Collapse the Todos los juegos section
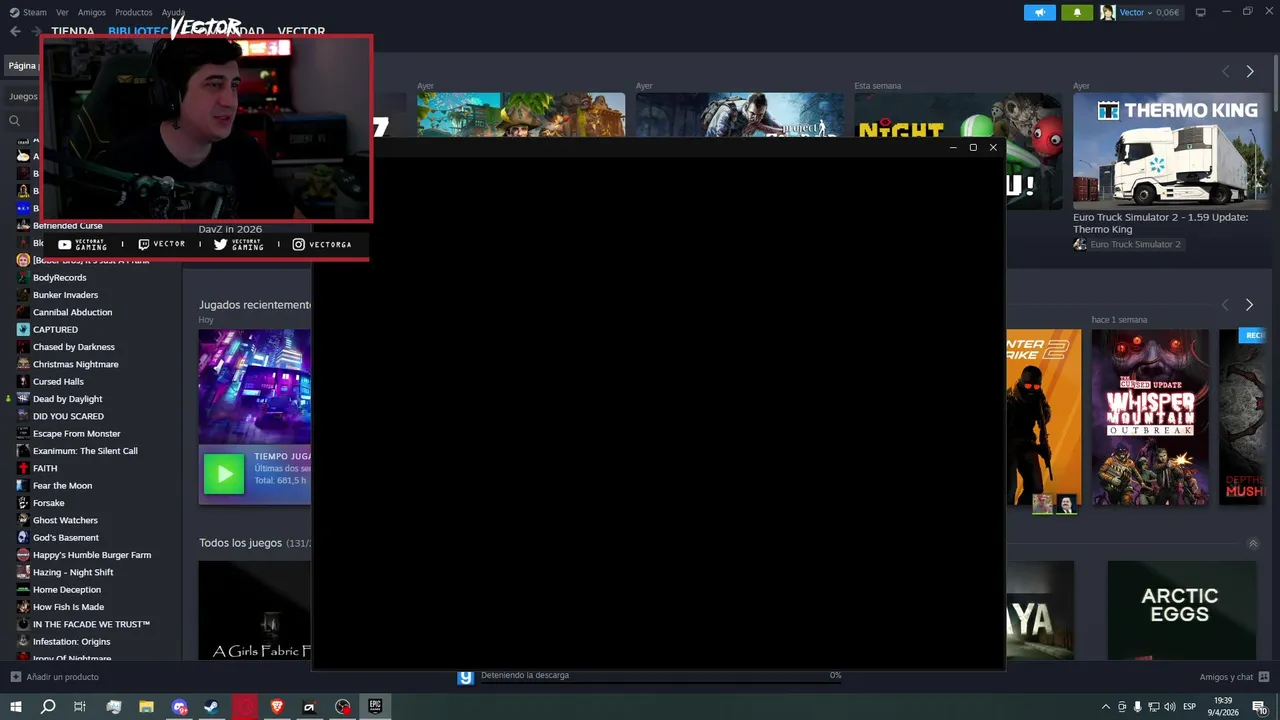The image size is (1280, 720). coord(1253,544)
